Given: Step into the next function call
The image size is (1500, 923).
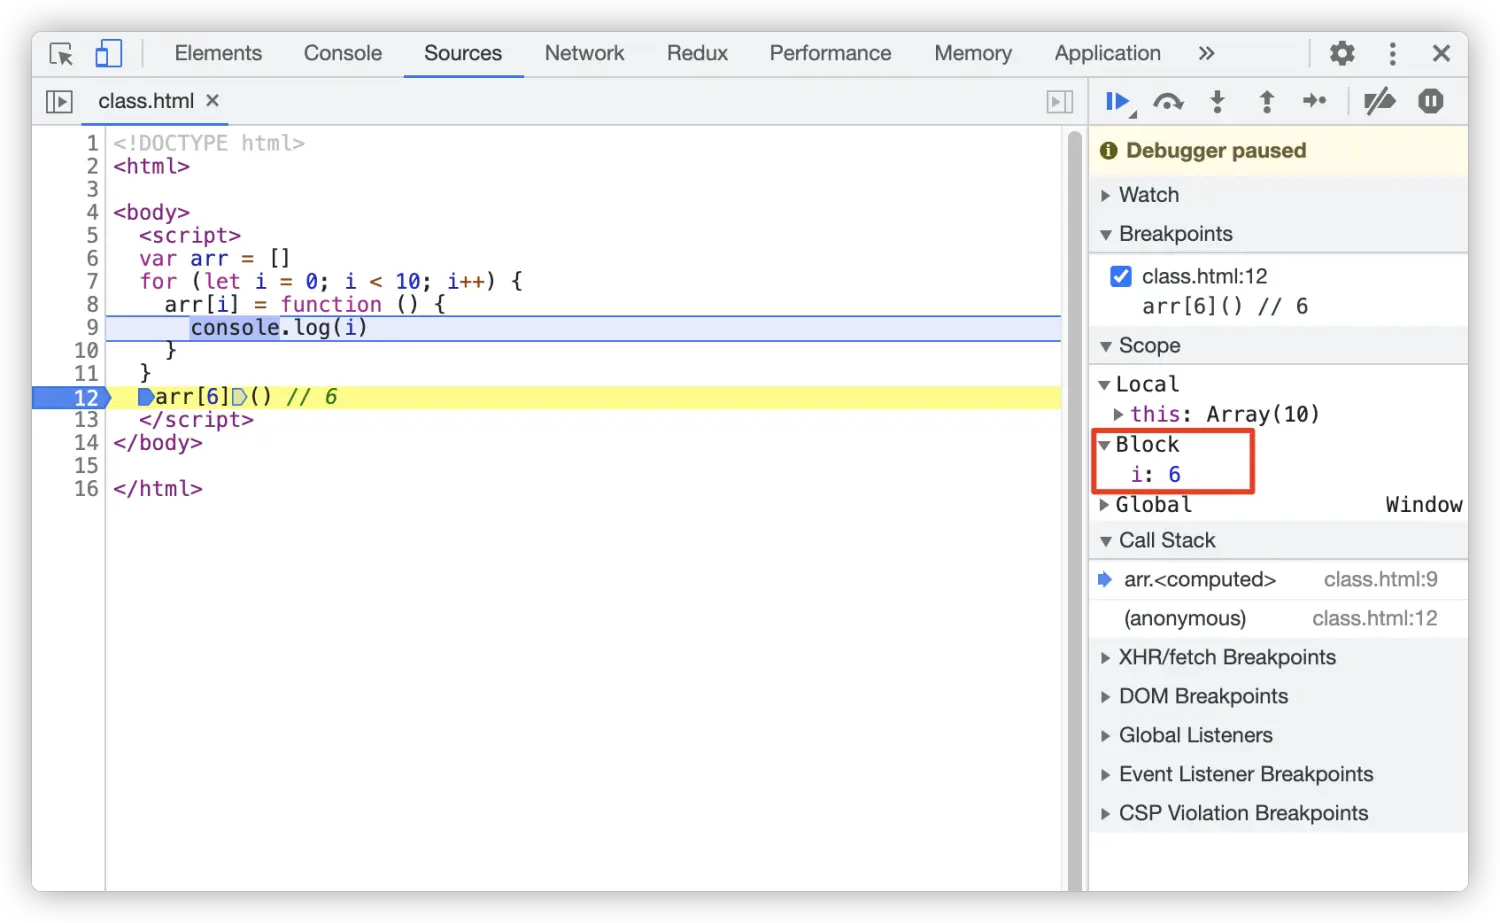Looking at the screenshot, I should 1217,101.
